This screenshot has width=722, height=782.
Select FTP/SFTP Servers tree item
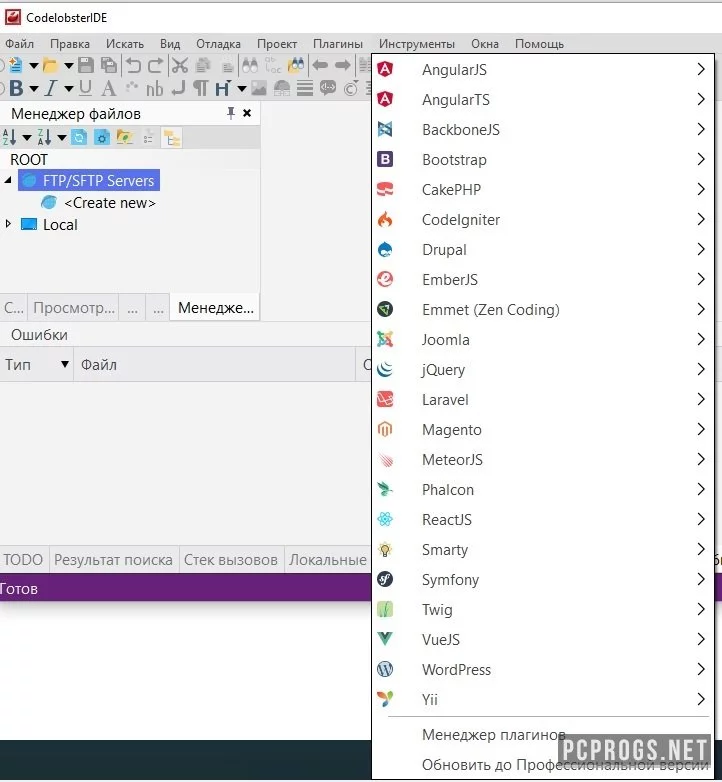click(x=89, y=180)
